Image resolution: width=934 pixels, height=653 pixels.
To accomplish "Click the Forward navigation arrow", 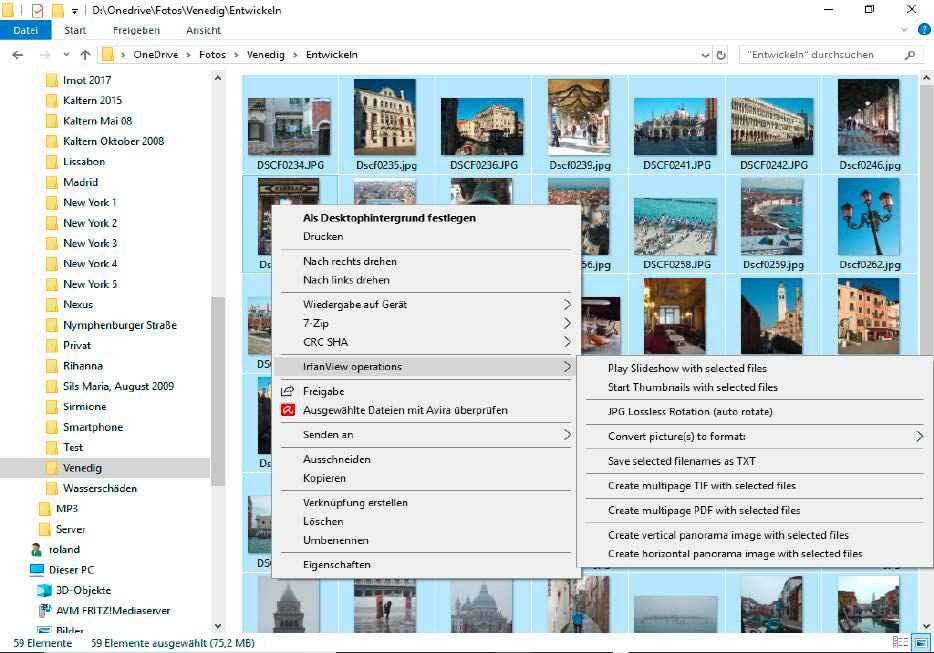I will pyautogui.click(x=45, y=55).
